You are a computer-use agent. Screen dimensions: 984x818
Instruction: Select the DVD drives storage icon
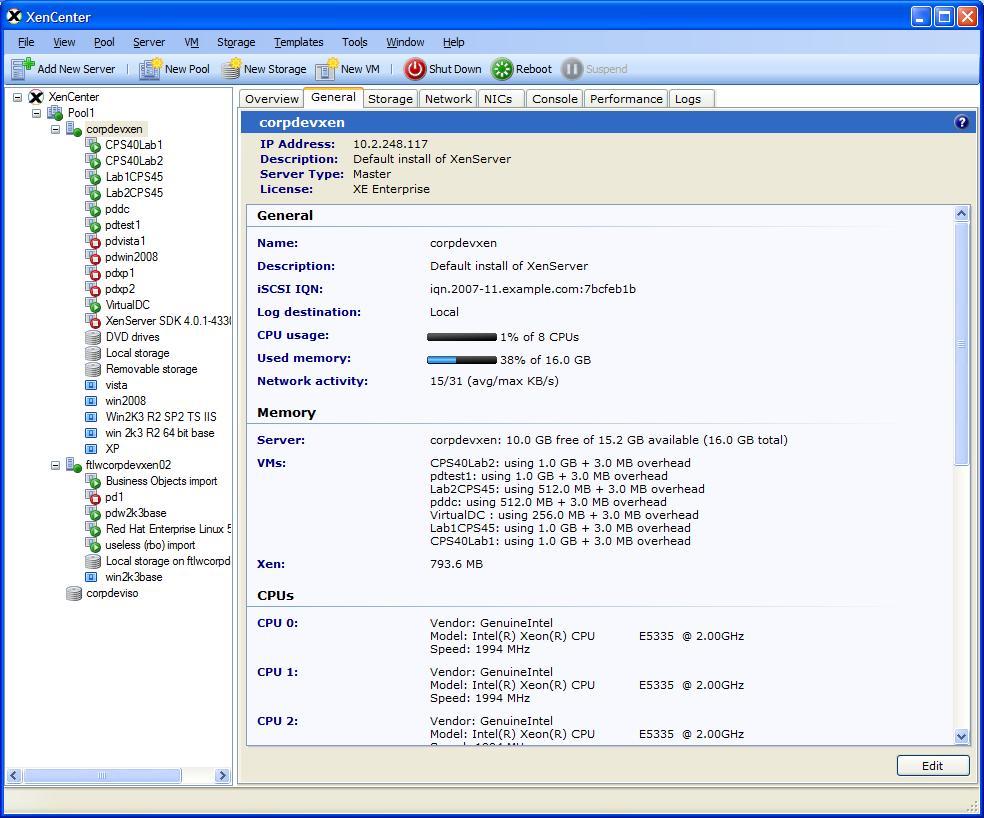93,337
